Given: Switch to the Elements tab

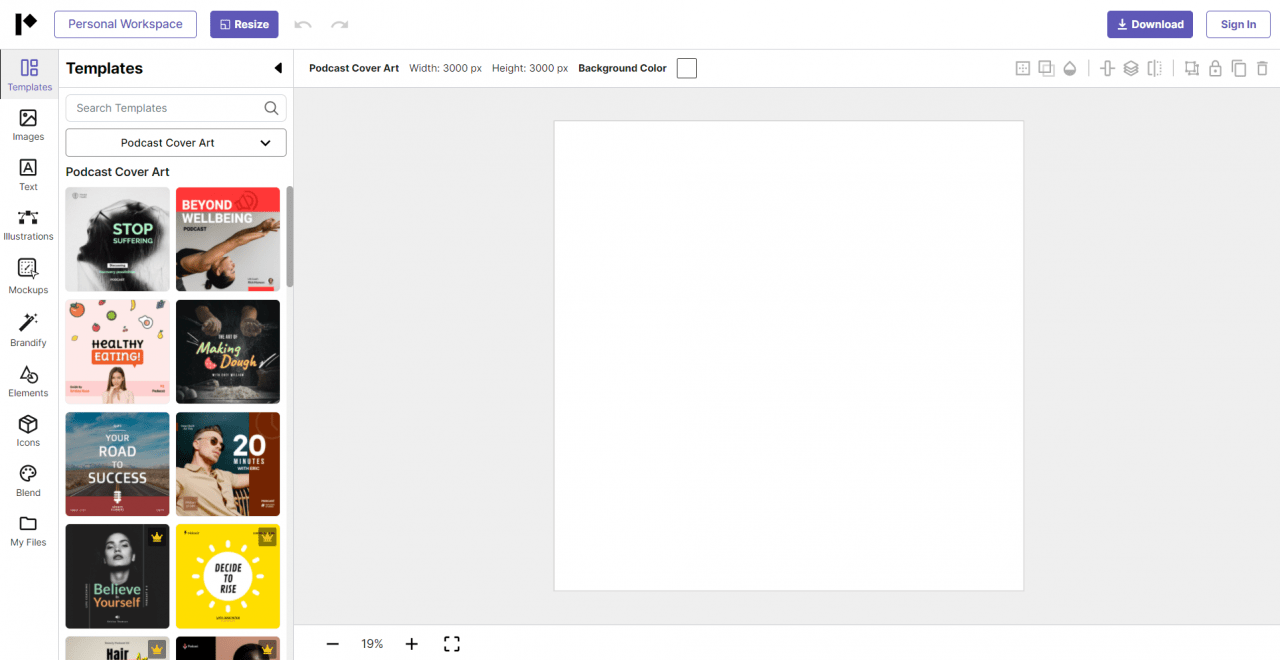Looking at the screenshot, I should pyautogui.click(x=28, y=381).
